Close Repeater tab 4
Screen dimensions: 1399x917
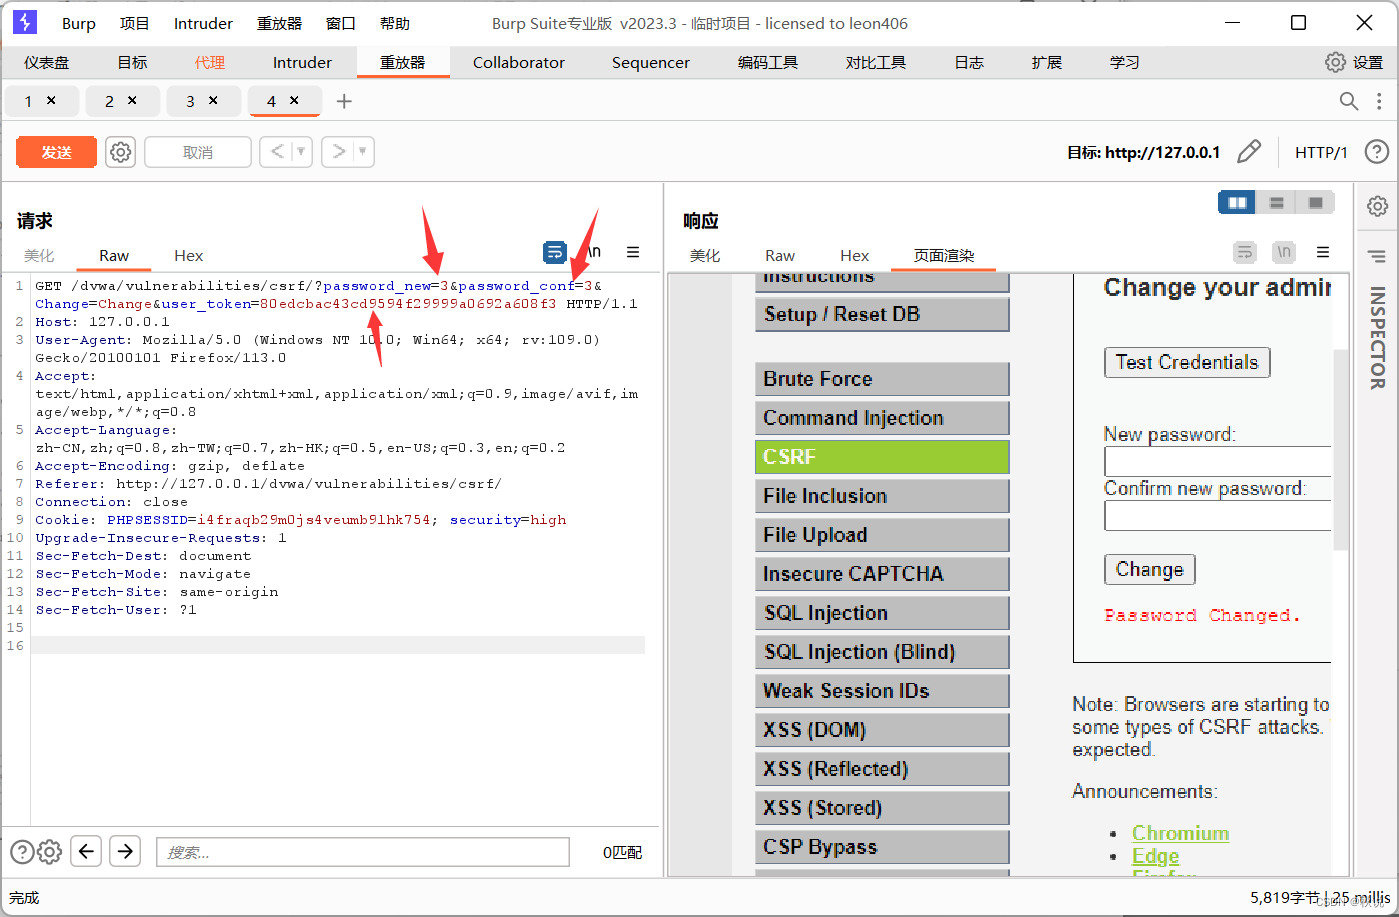(294, 100)
